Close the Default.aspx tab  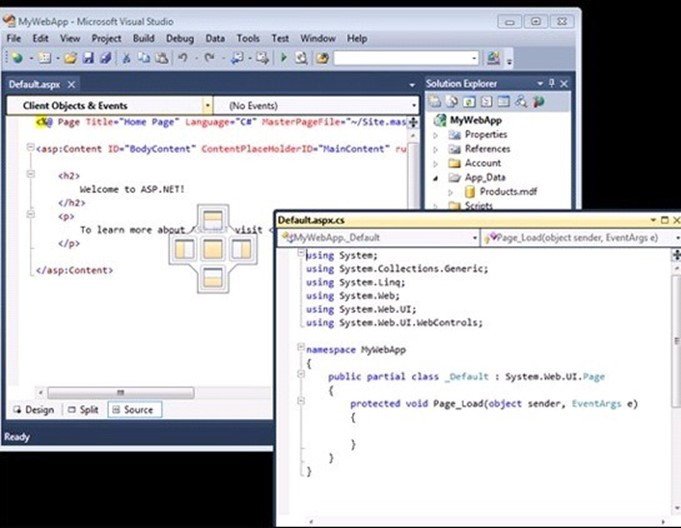[x=71, y=85]
